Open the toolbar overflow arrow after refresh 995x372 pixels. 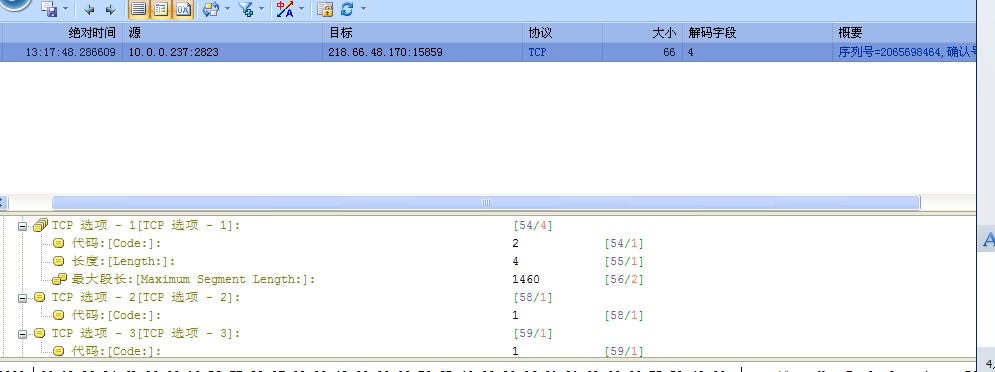pos(363,10)
